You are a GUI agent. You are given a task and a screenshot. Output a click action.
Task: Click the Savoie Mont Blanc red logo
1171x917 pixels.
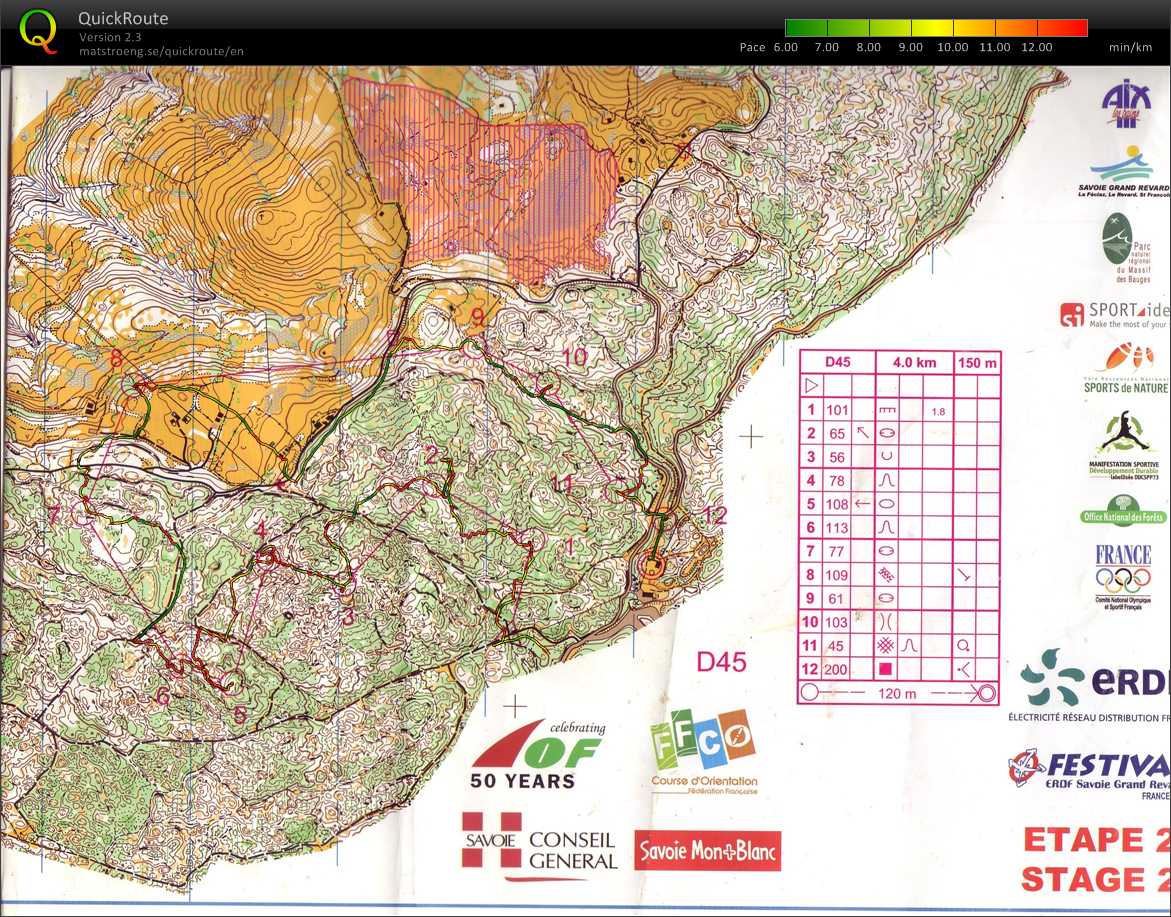coord(707,851)
